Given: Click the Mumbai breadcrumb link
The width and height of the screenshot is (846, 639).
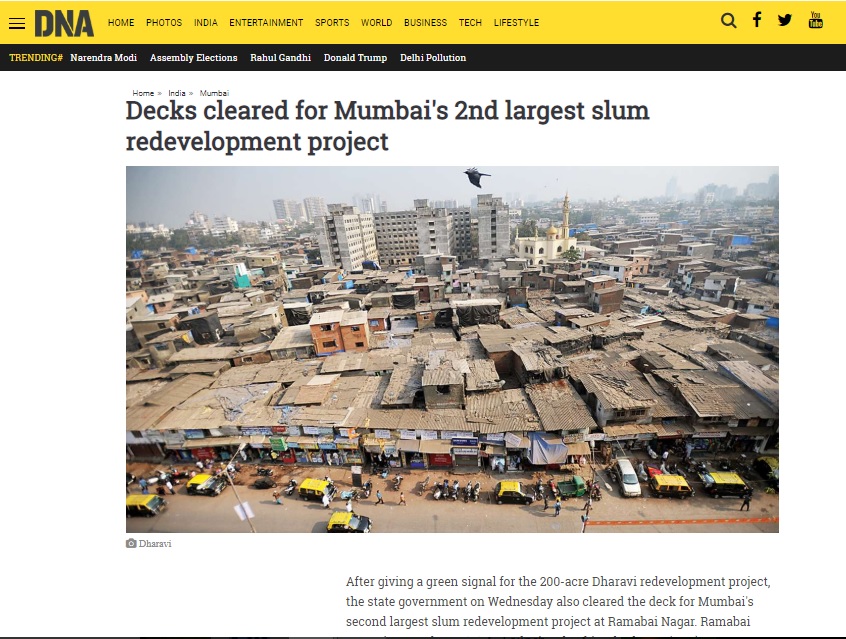Looking at the screenshot, I should click(x=214, y=93).
